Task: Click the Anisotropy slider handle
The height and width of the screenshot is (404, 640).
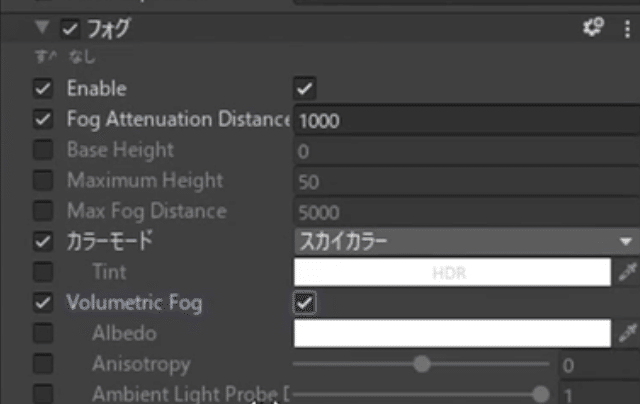Action: pos(422,364)
